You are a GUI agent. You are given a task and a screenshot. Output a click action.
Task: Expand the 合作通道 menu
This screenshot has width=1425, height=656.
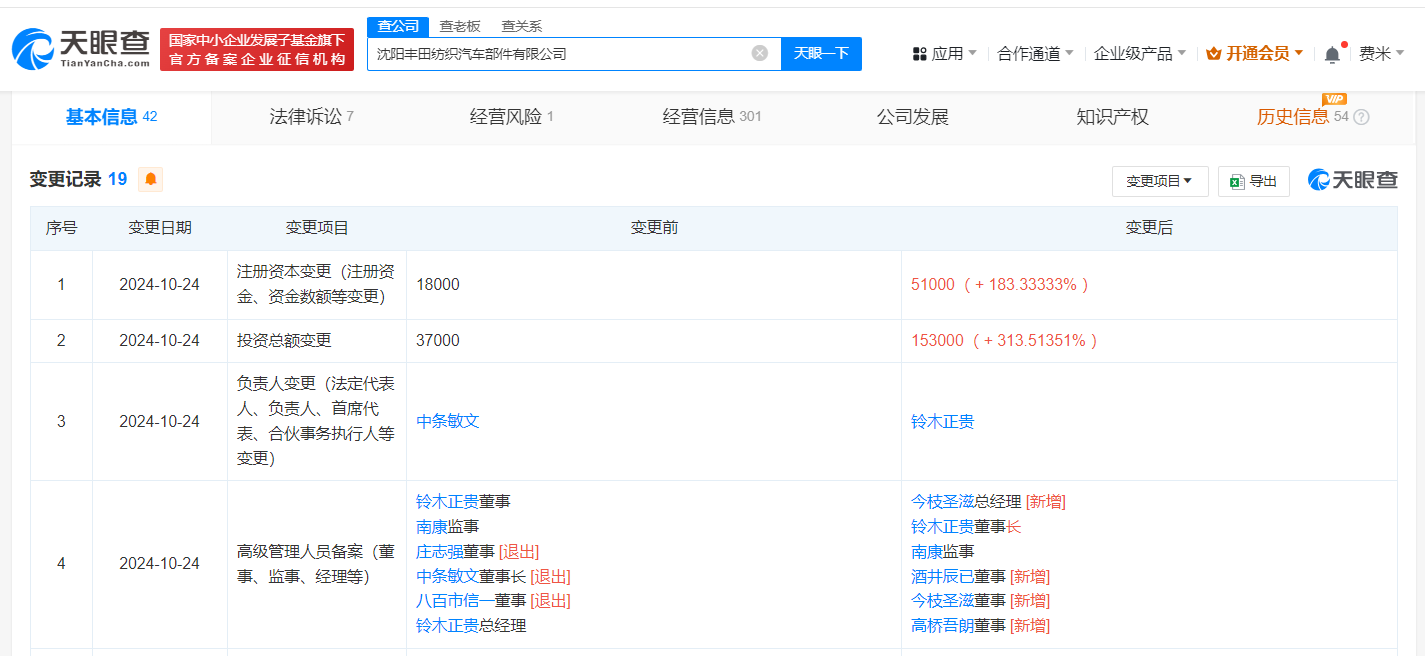pyautogui.click(x=1035, y=54)
